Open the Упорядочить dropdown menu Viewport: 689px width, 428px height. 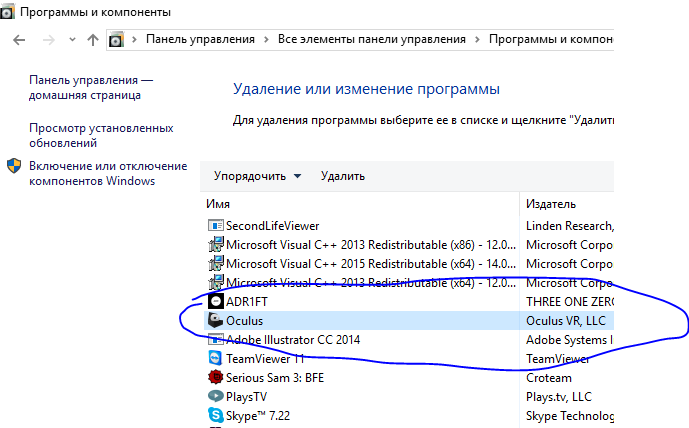tap(257, 176)
